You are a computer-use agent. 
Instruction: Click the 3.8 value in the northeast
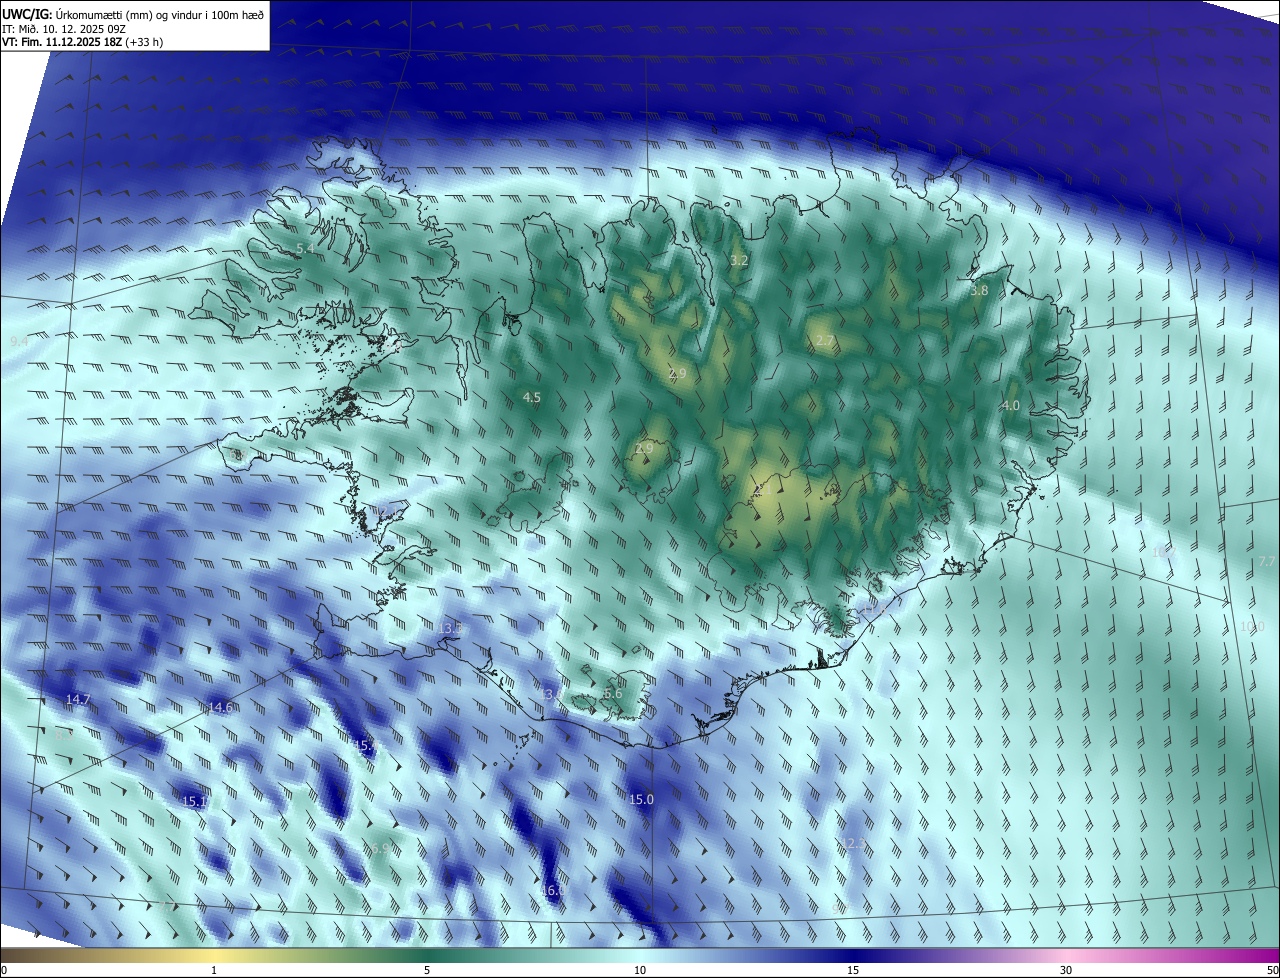(979, 291)
